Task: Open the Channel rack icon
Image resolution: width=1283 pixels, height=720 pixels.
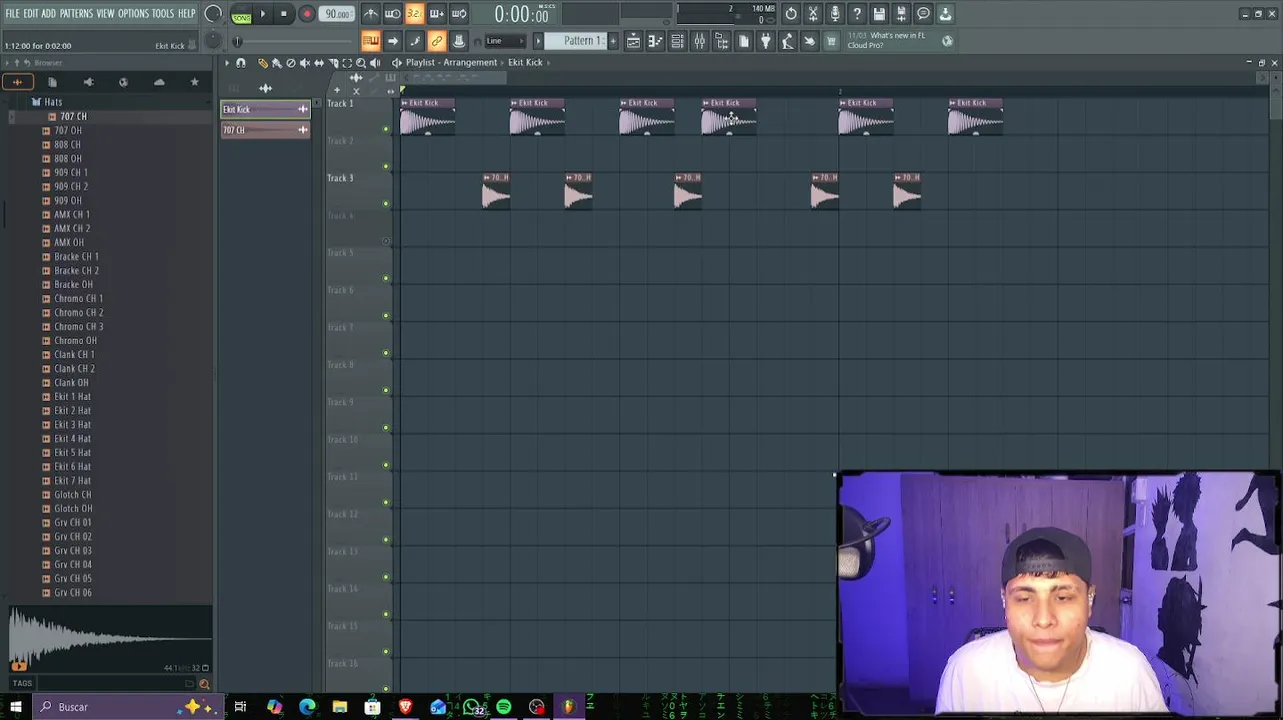Action: [x=677, y=41]
